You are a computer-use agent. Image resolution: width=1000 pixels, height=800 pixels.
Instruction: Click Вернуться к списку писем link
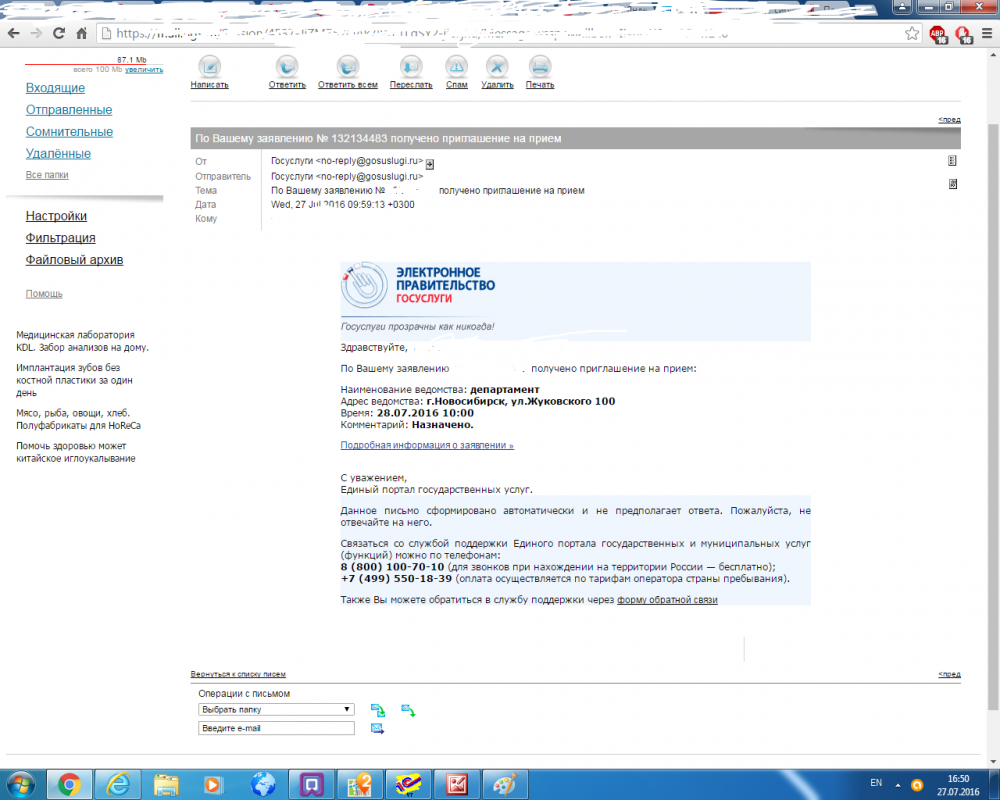point(244,675)
